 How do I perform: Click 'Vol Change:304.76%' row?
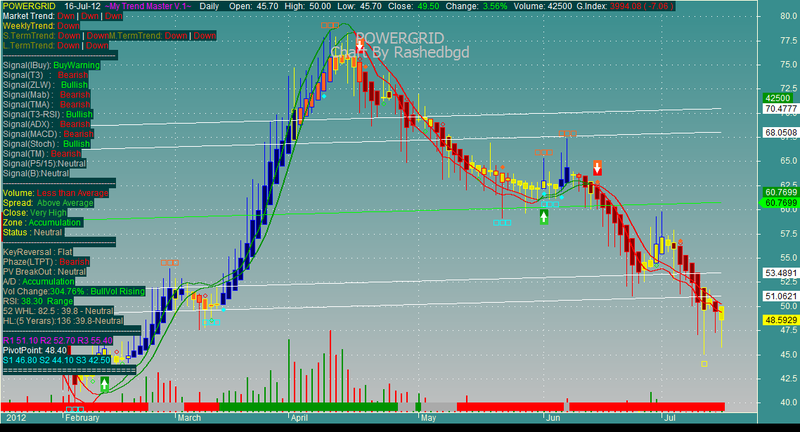(74, 291)
